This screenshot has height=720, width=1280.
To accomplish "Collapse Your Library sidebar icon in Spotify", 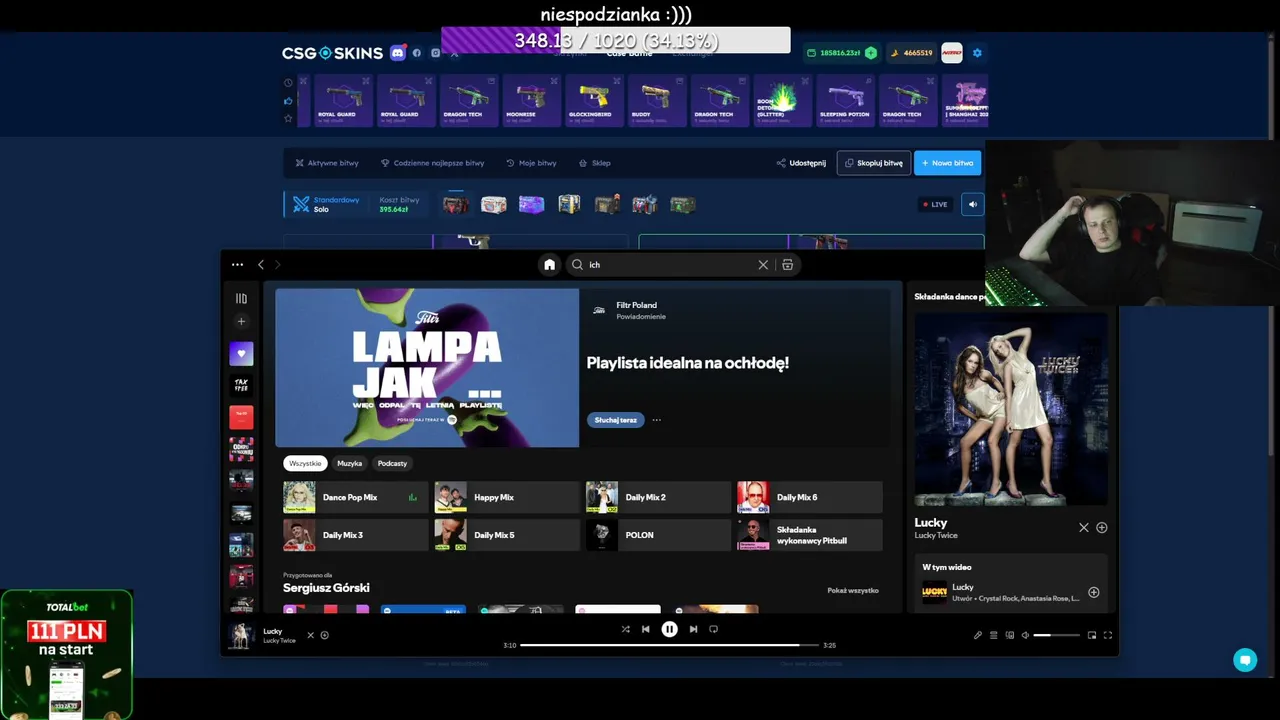I will click(x=241, y=298).
